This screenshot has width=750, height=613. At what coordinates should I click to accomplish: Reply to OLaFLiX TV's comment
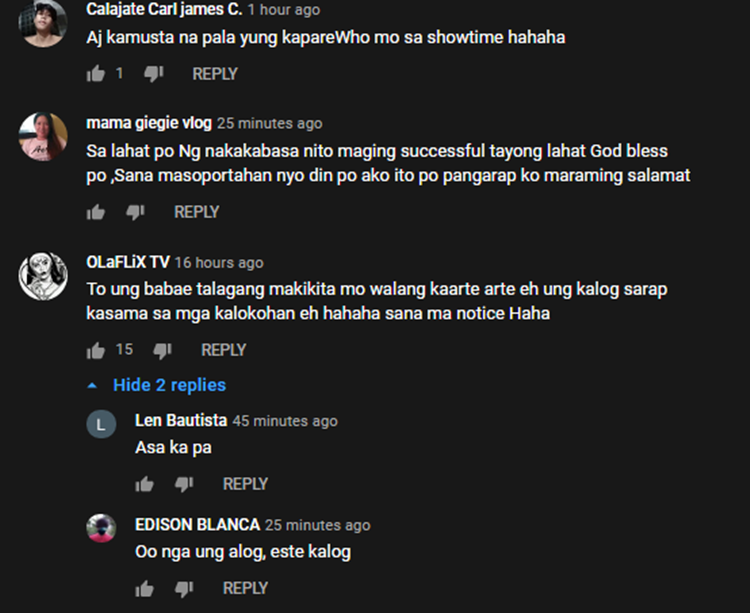(x=223, y=350)
